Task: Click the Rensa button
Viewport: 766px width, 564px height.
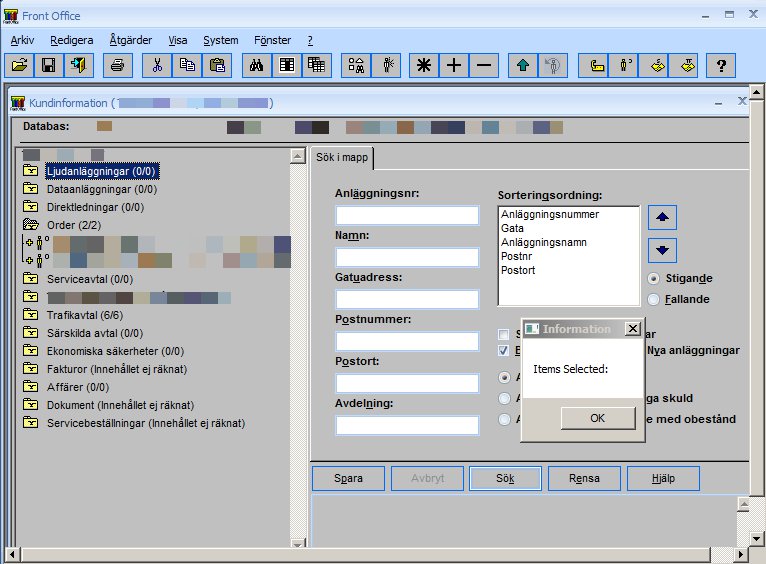Action: point(584,478)
